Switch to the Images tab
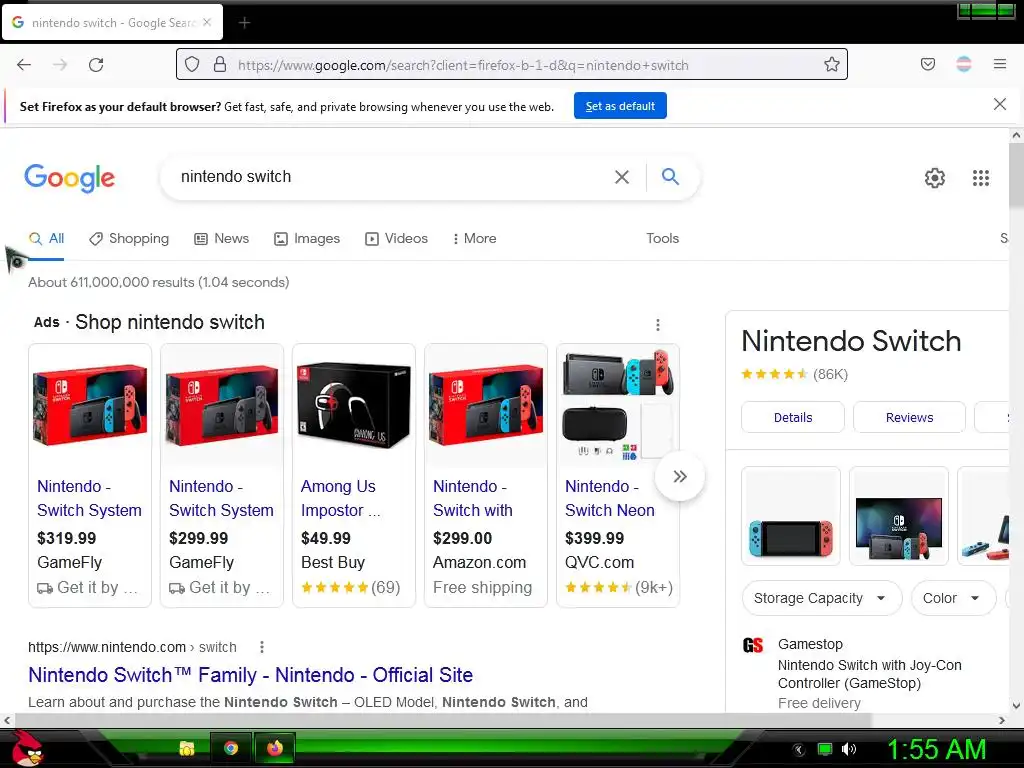This screenshot has width=1024, height=768. 307,238
